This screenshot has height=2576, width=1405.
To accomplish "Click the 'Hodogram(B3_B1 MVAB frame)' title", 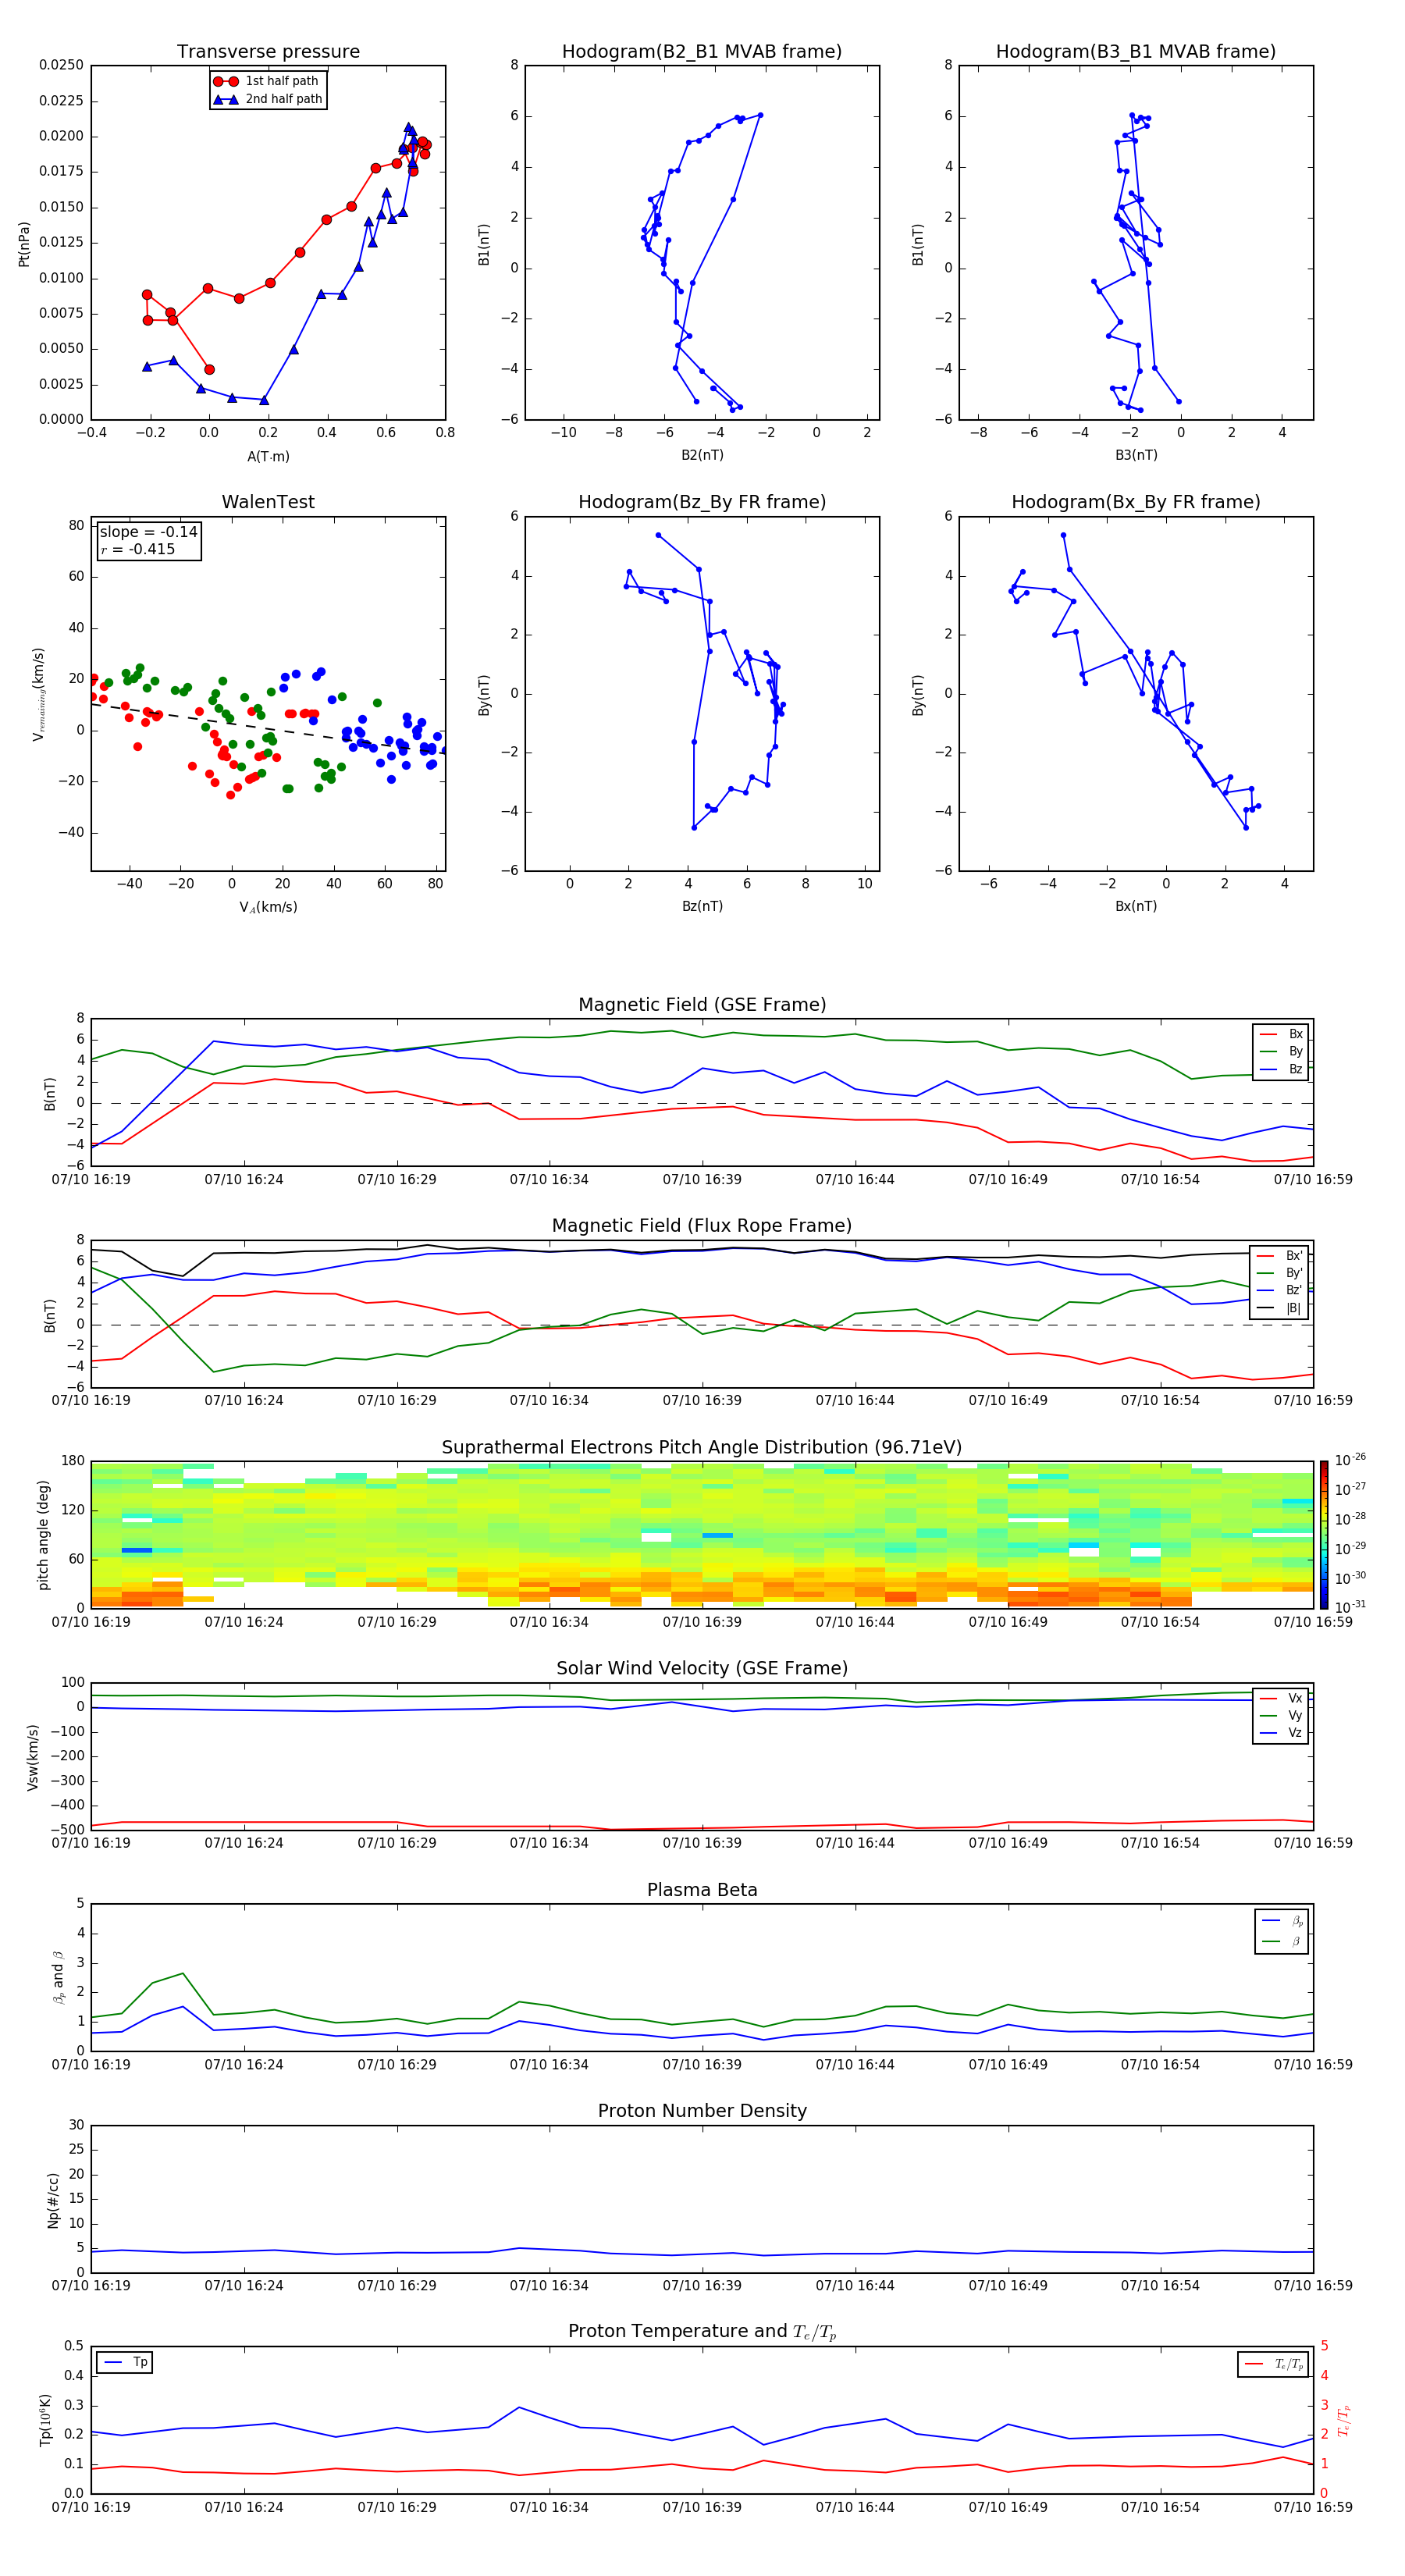I will pyautogui.click(x=1136, y=52).
